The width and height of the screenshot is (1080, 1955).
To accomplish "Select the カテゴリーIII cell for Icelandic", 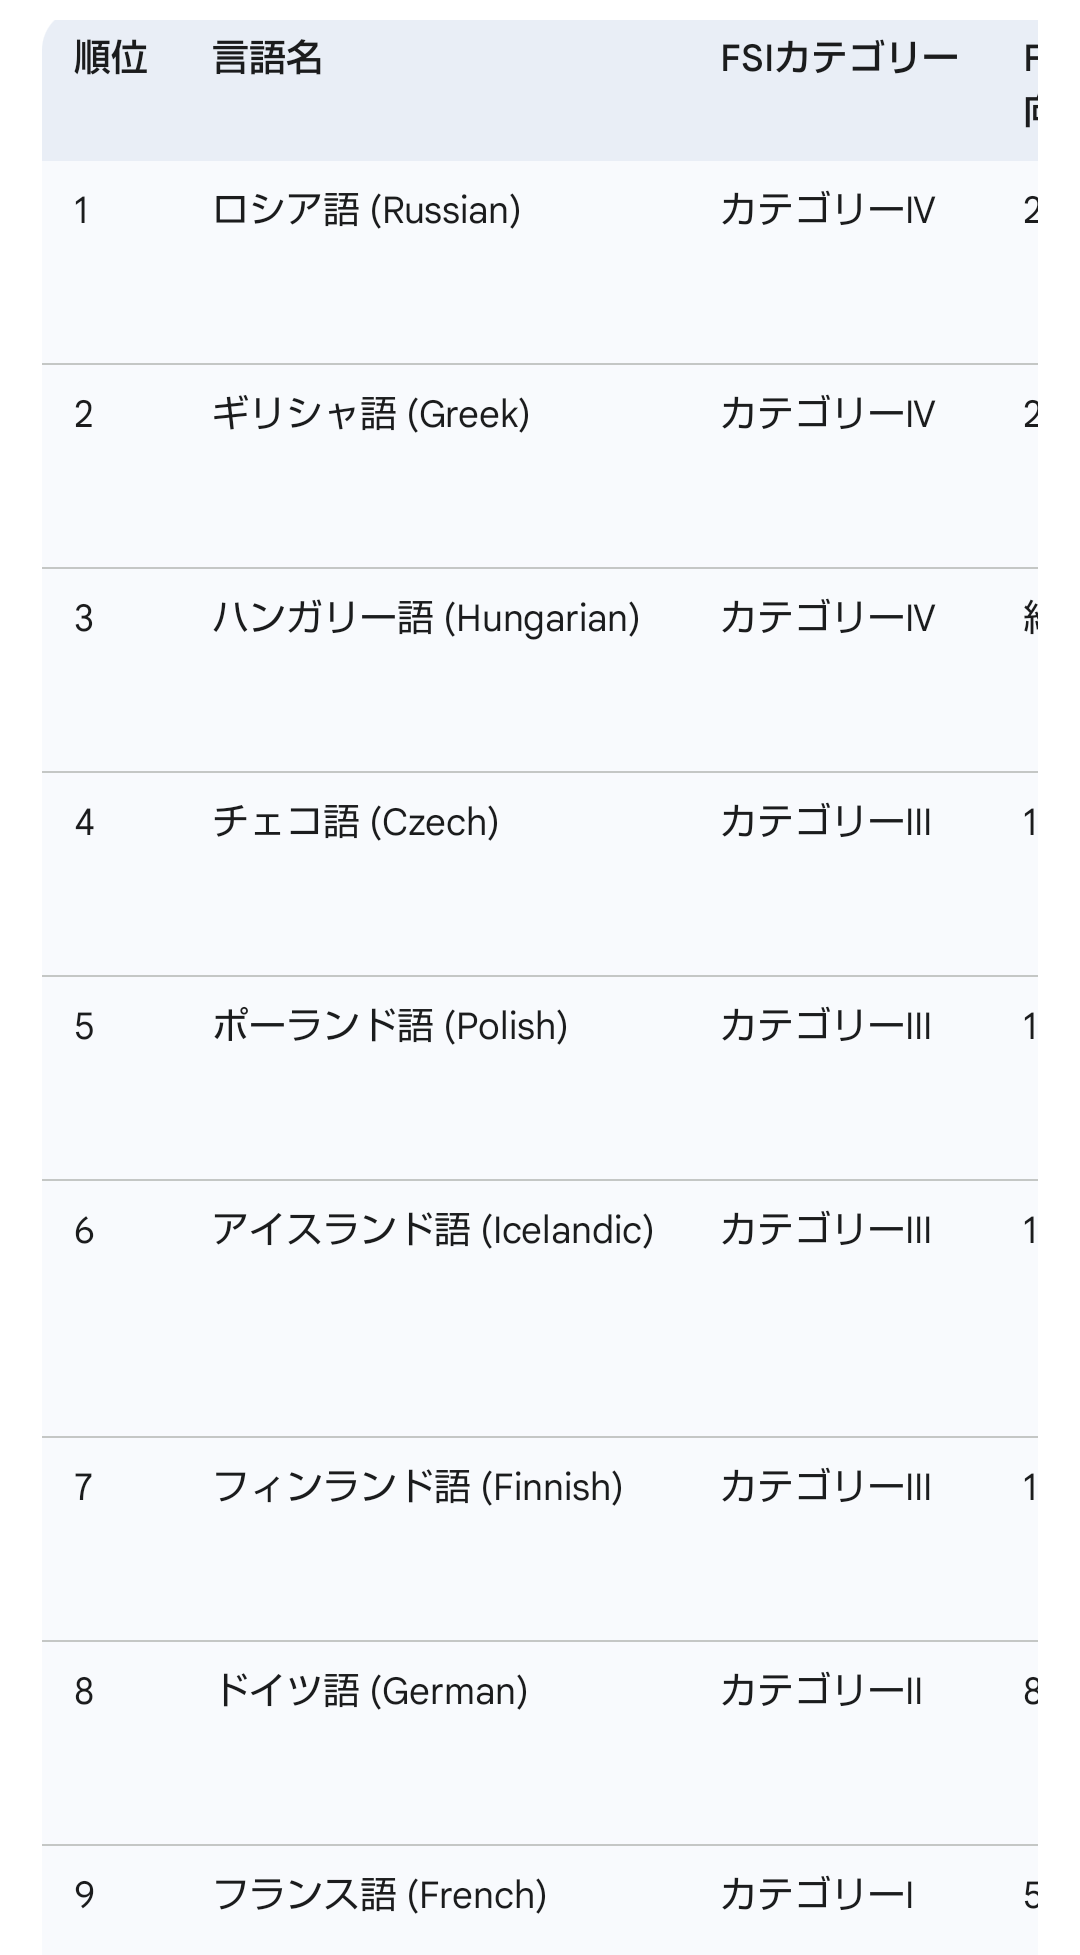I will point(825,1230).
